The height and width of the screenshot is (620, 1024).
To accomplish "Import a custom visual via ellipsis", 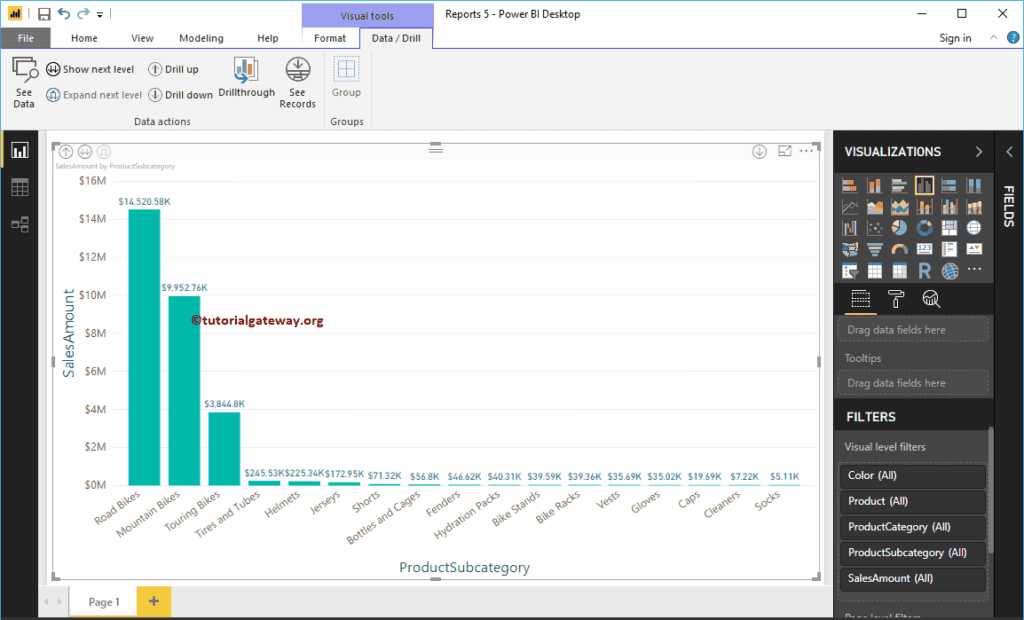I will pyautogui.click(x=974, y=269).
